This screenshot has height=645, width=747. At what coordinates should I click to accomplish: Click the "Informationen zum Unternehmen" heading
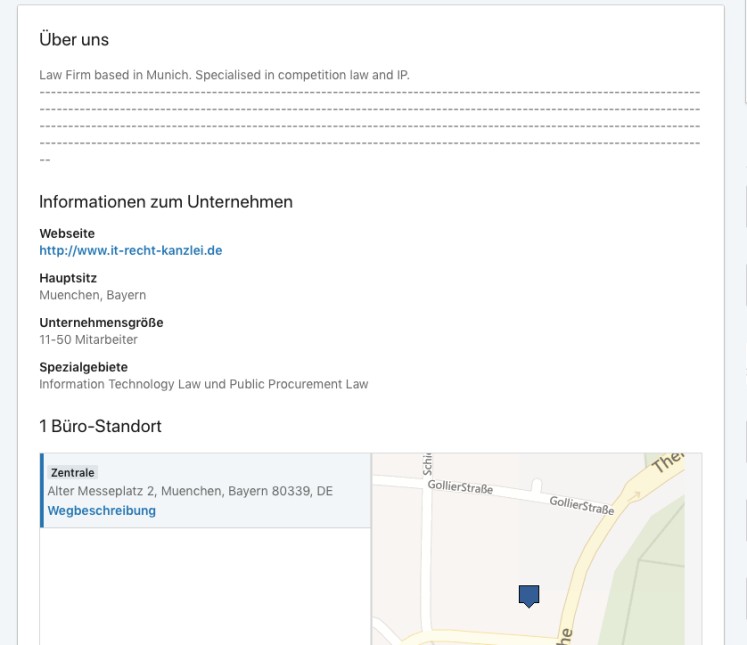coord(166,202)
